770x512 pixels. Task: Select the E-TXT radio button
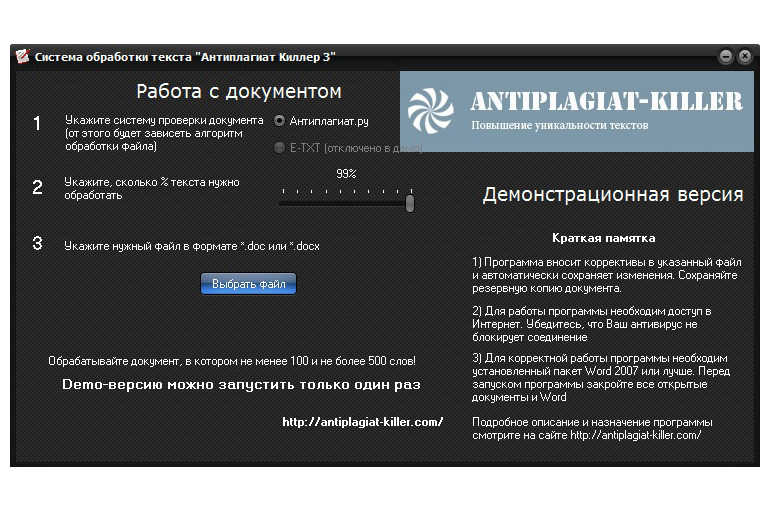(279, 147)
